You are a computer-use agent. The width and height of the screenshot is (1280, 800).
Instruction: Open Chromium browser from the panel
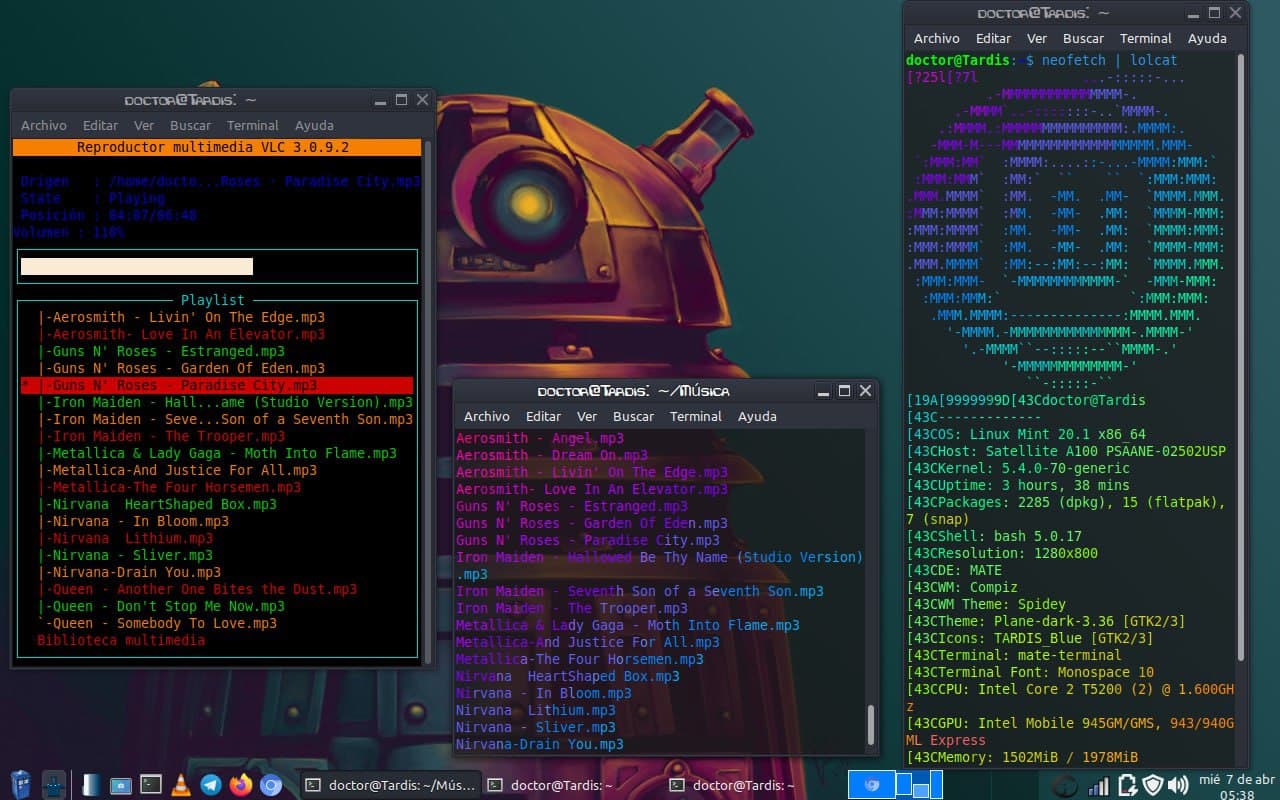point(271,785)
